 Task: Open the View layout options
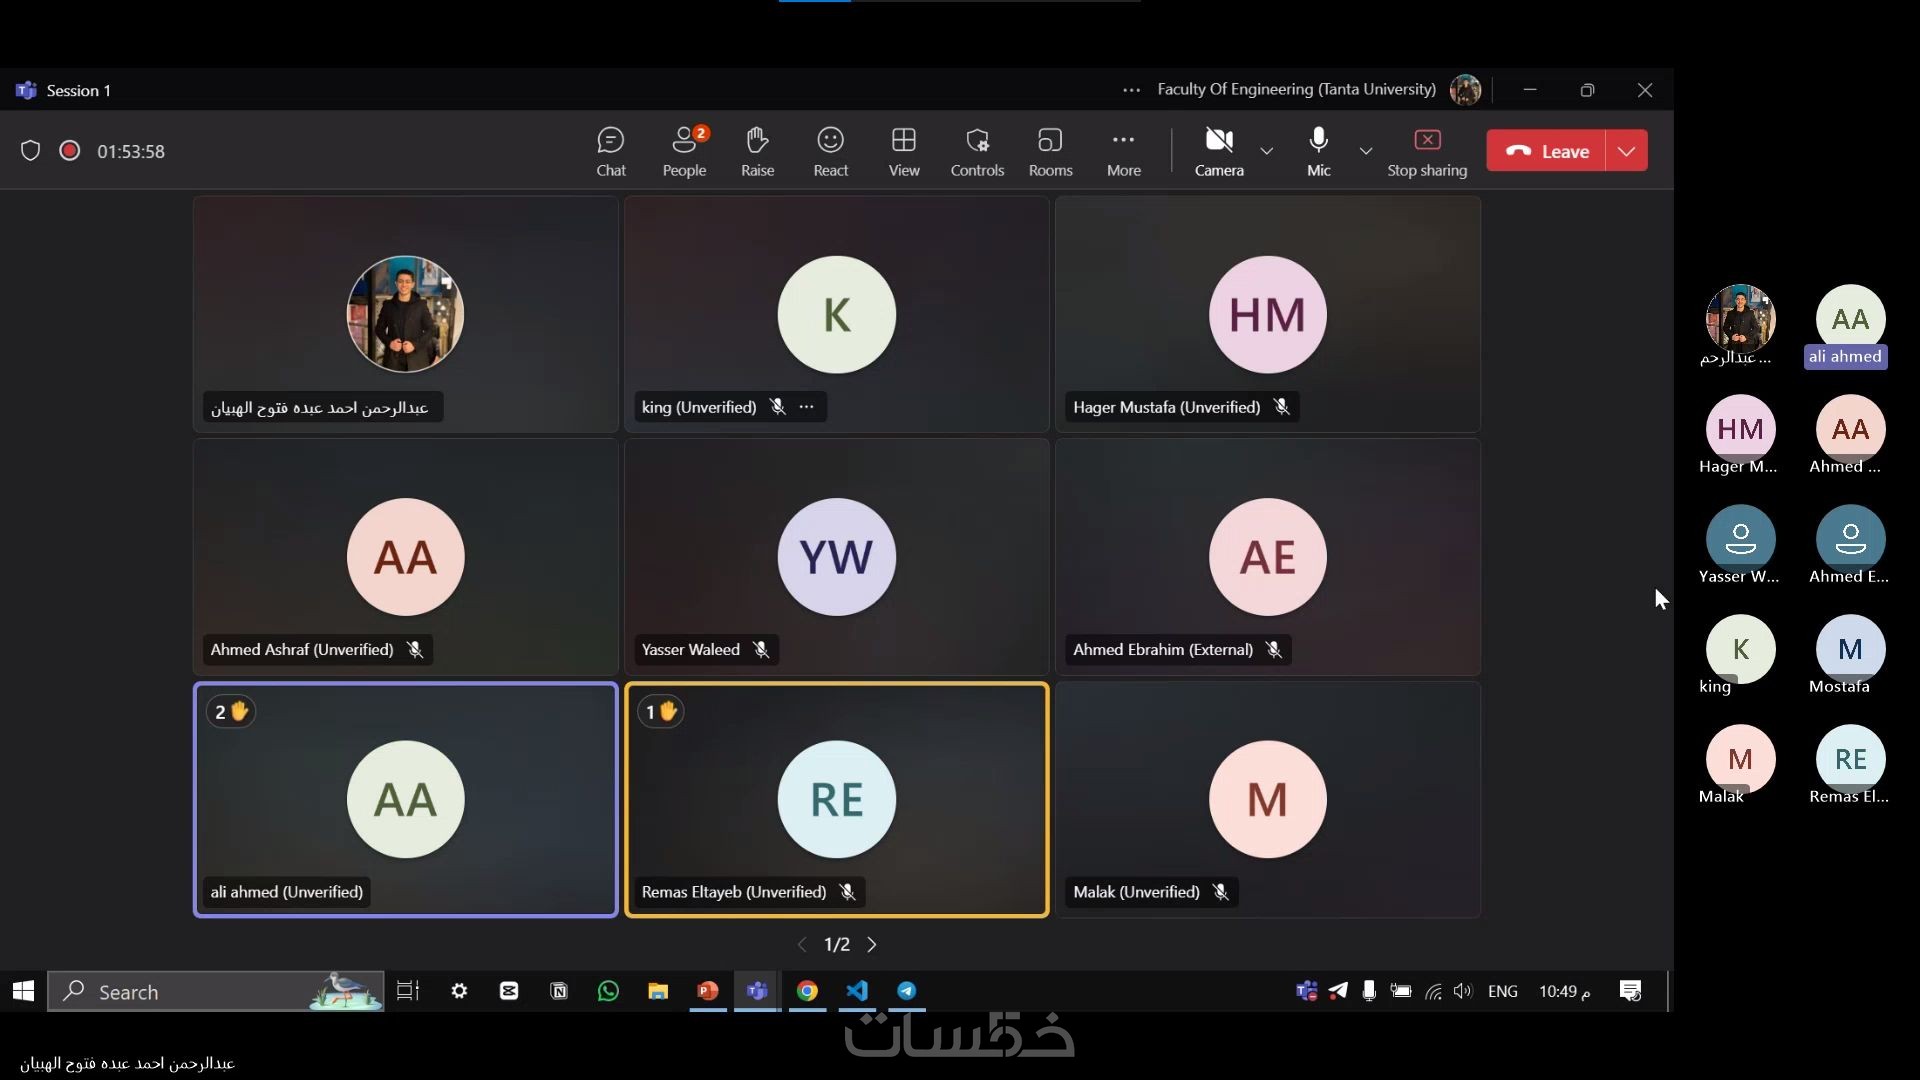(903, 151)
